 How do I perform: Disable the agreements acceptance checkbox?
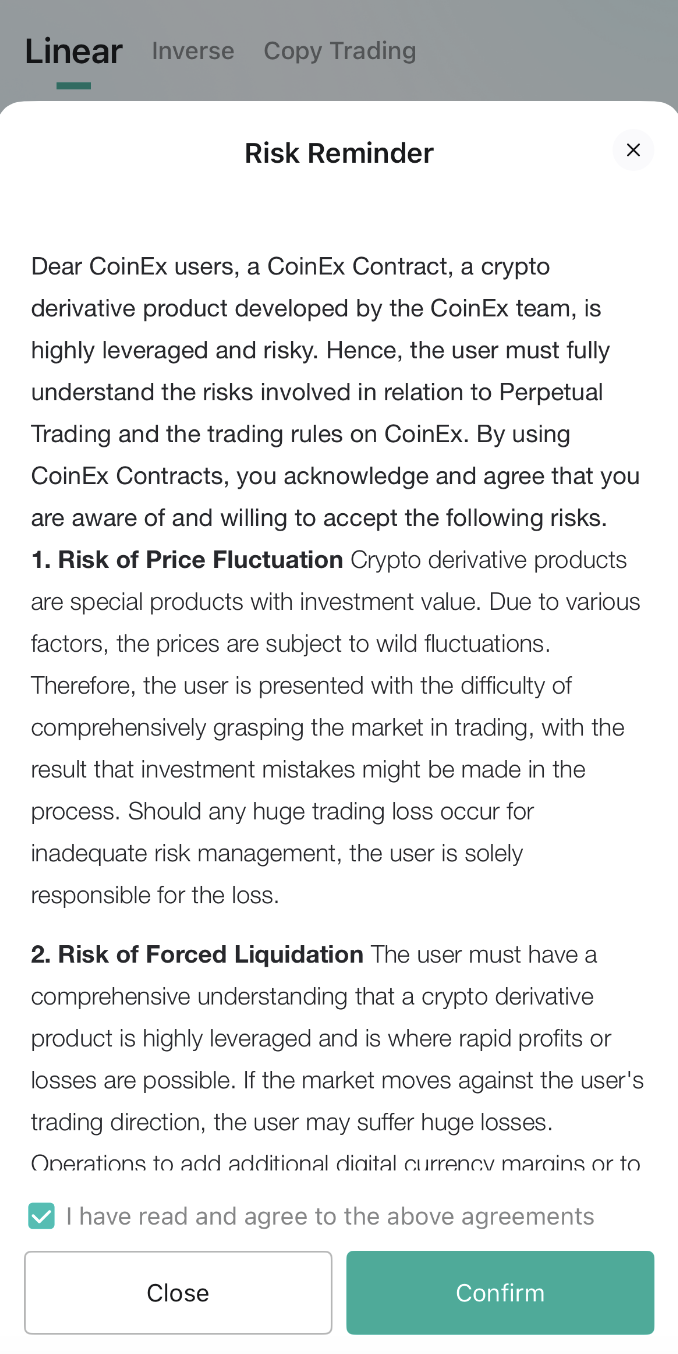tap(41, 1216)
